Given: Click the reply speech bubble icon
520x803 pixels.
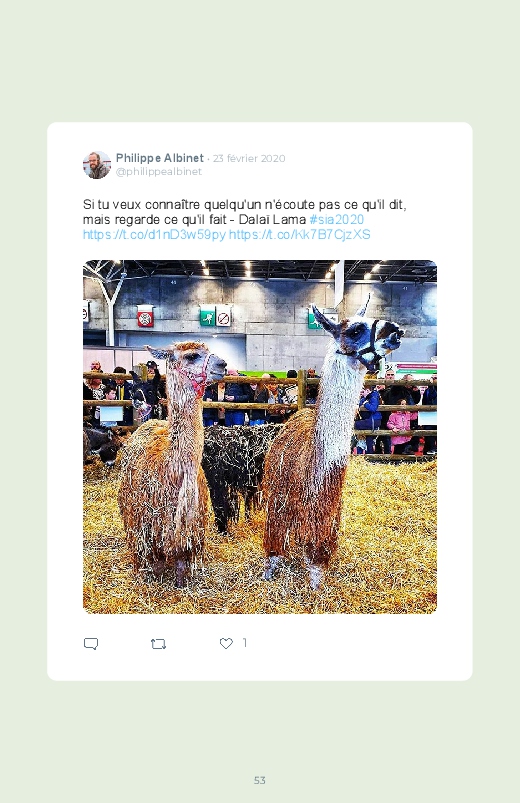Looking at the screenshot, I should pyautogui.click(x=91, y=644).
